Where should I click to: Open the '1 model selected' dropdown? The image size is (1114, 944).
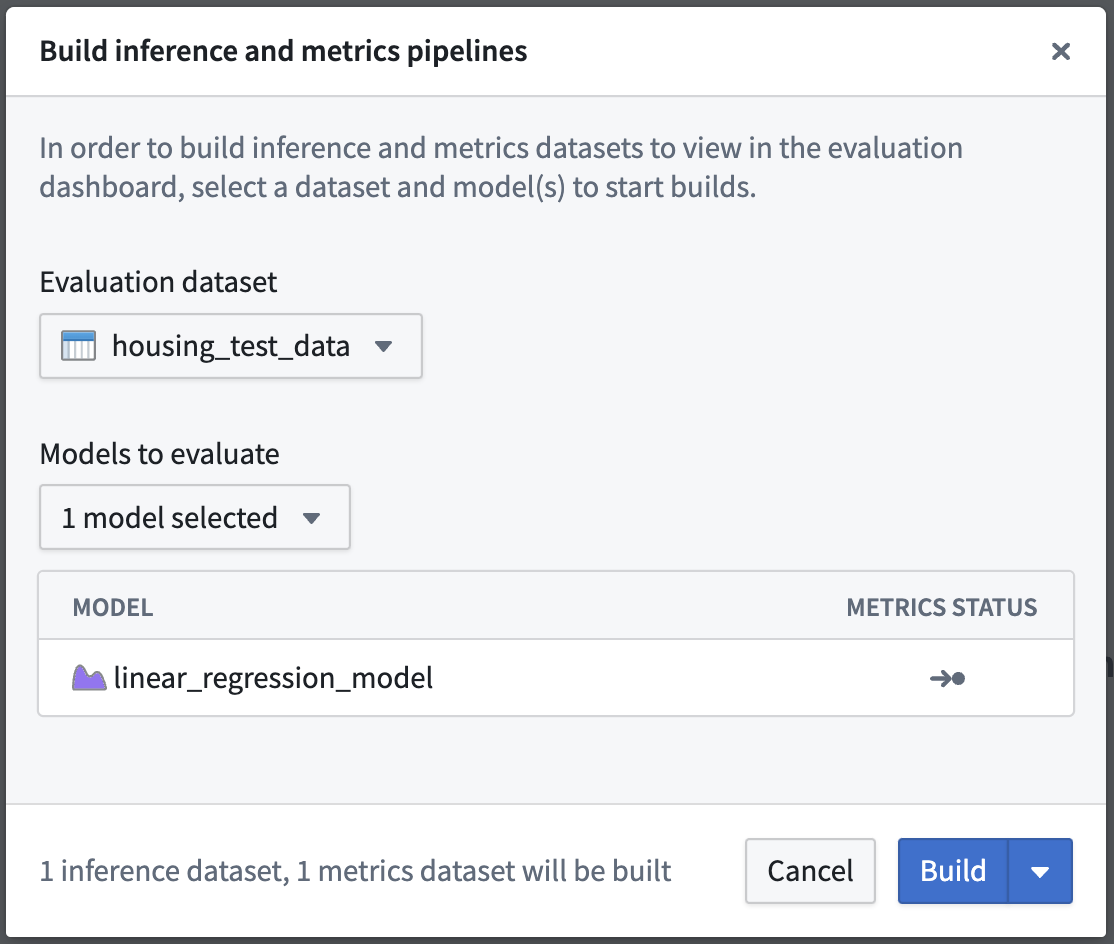click(195, 517)
